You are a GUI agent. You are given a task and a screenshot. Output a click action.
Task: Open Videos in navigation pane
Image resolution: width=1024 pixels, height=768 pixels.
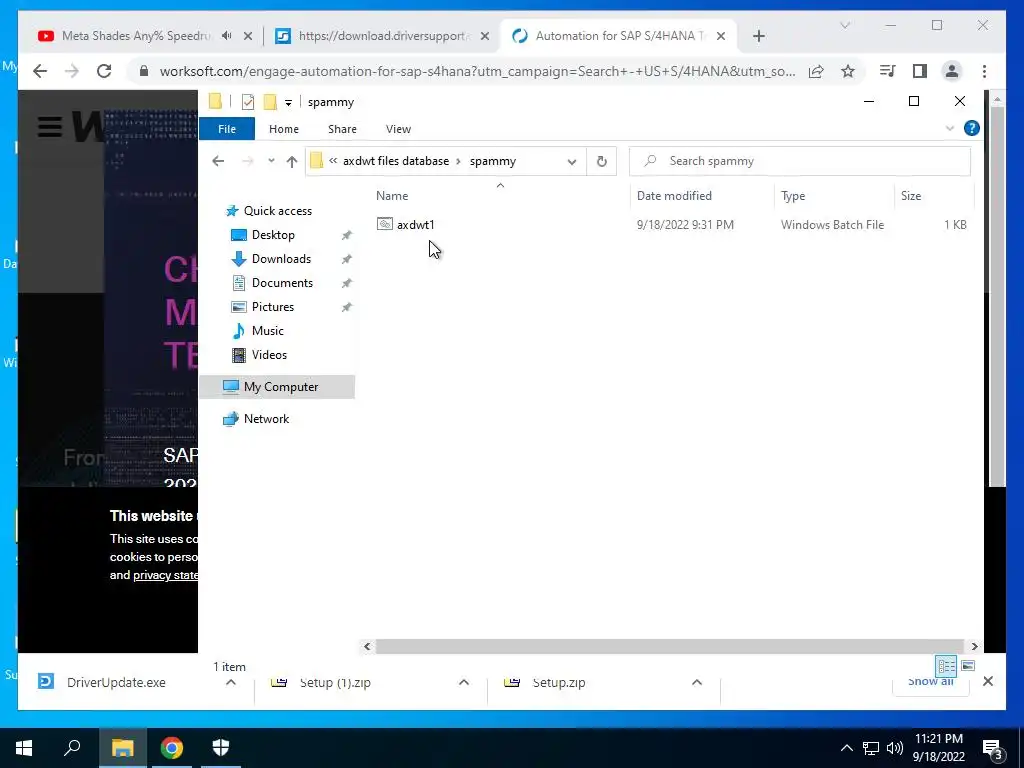tap(269, 355)
